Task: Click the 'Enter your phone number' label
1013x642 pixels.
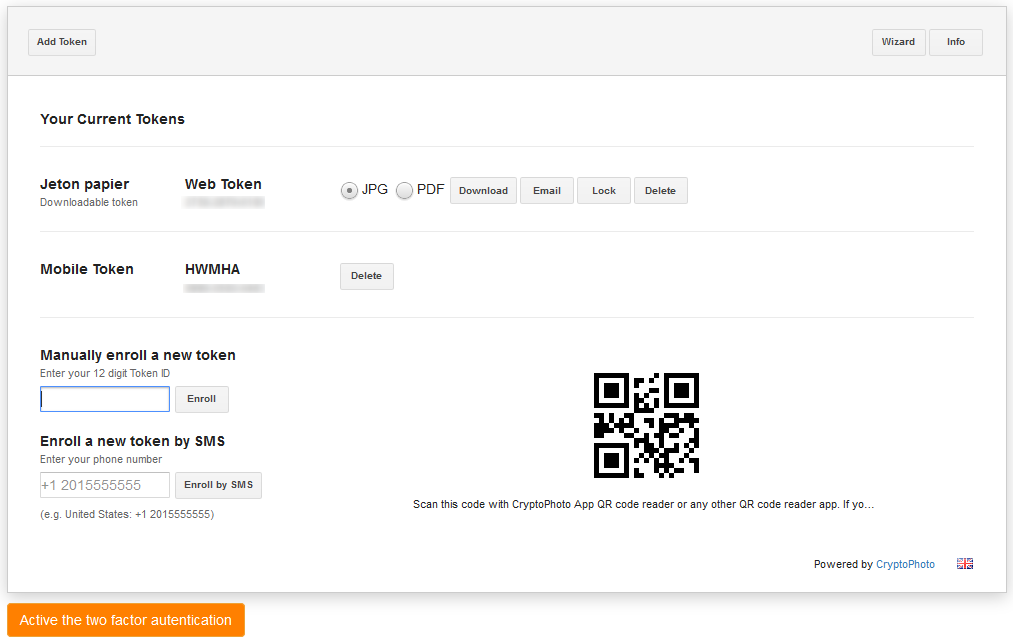Action: 101,459
